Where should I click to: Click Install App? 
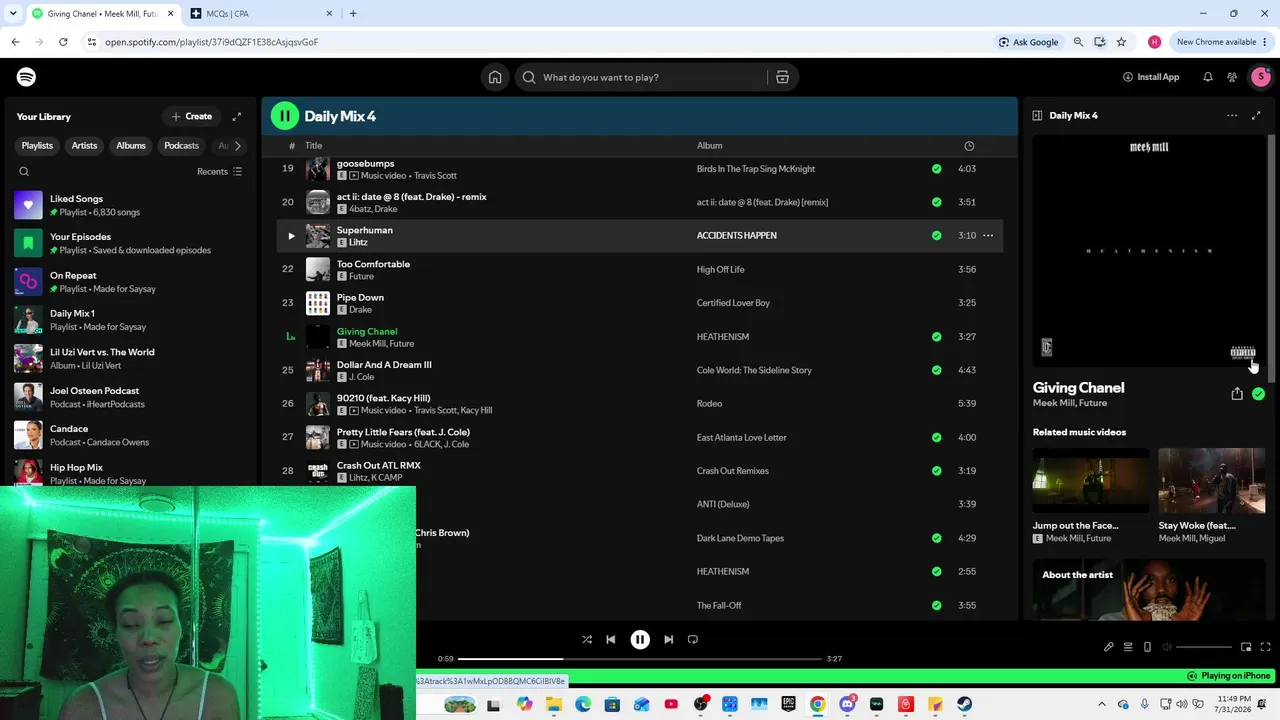tap(1151, 77)
